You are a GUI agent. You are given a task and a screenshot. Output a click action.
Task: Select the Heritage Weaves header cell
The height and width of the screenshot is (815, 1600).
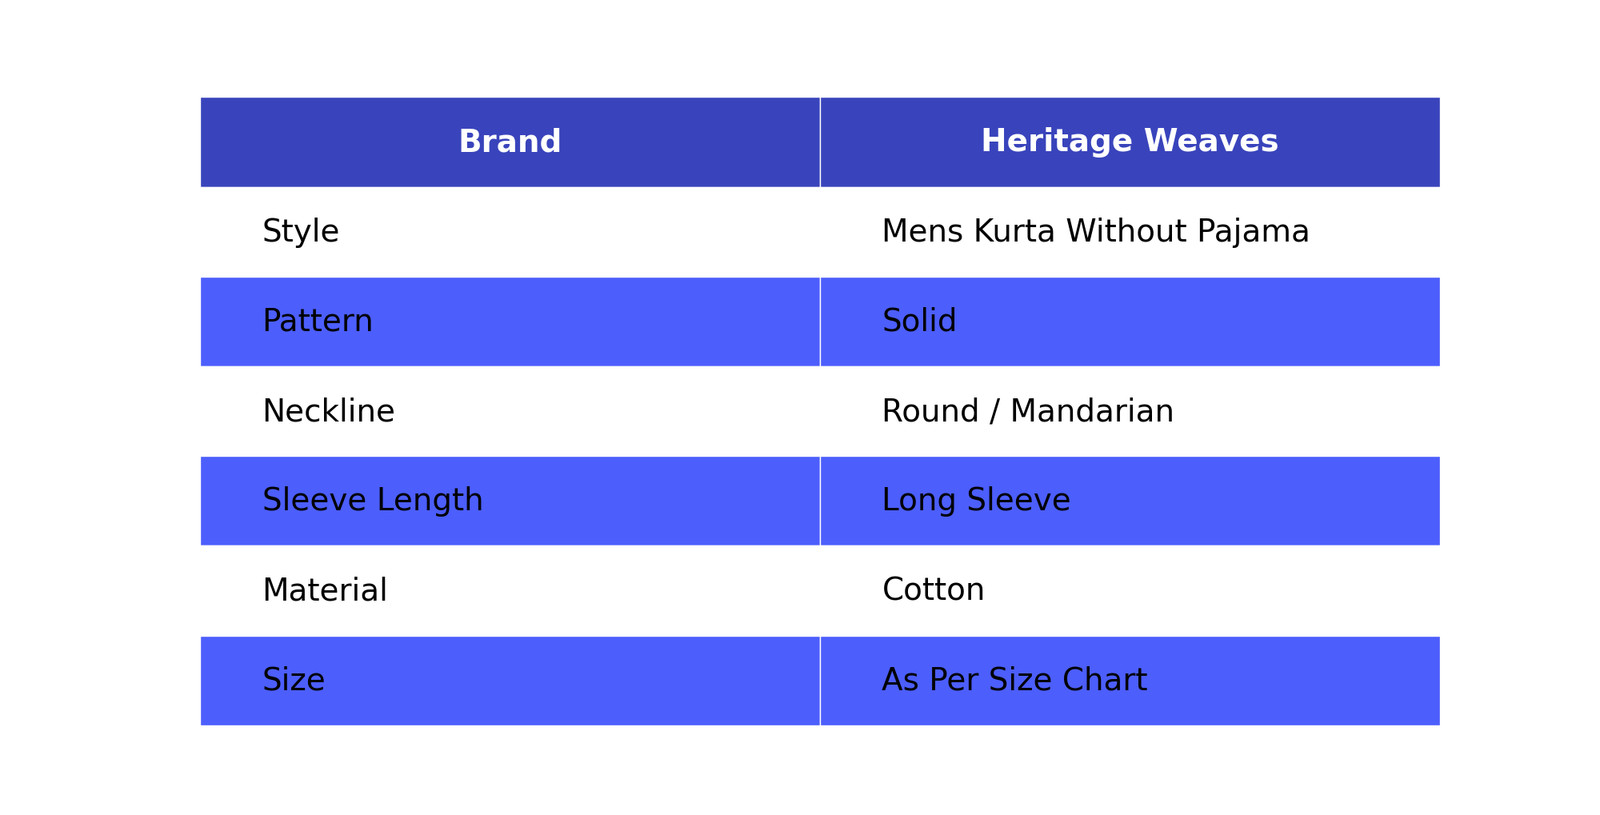coord(1129,142)
